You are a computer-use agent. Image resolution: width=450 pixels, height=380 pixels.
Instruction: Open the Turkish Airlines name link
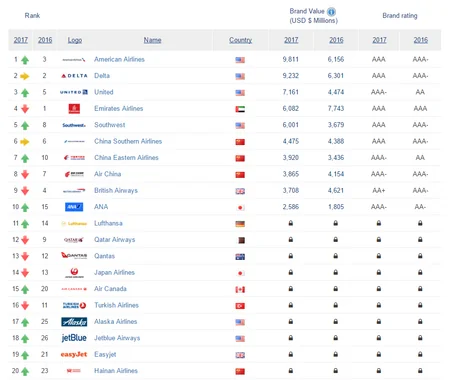tap(116, 305)
